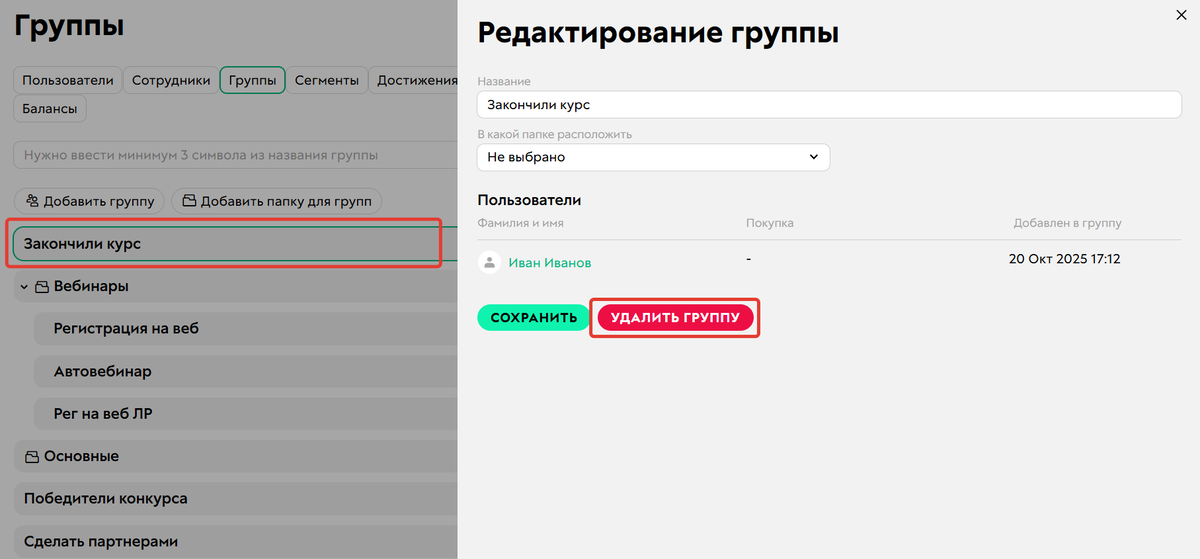
Task: Delete group via Удалить группу button
Action: click(675, 318)
